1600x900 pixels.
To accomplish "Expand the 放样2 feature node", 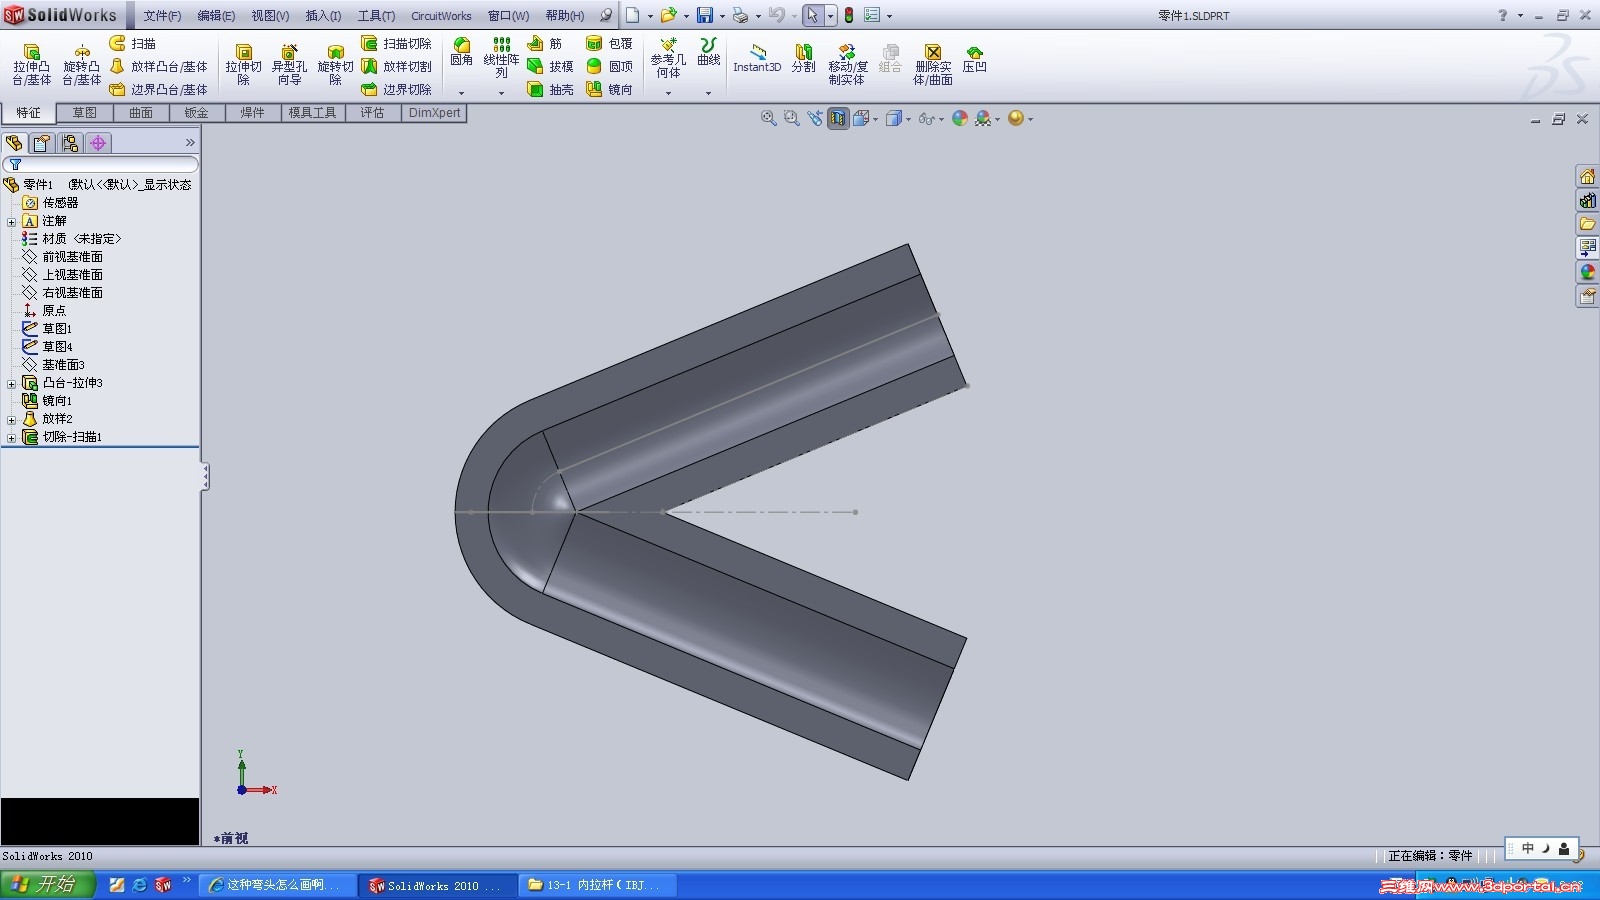I will click(11, 420).
